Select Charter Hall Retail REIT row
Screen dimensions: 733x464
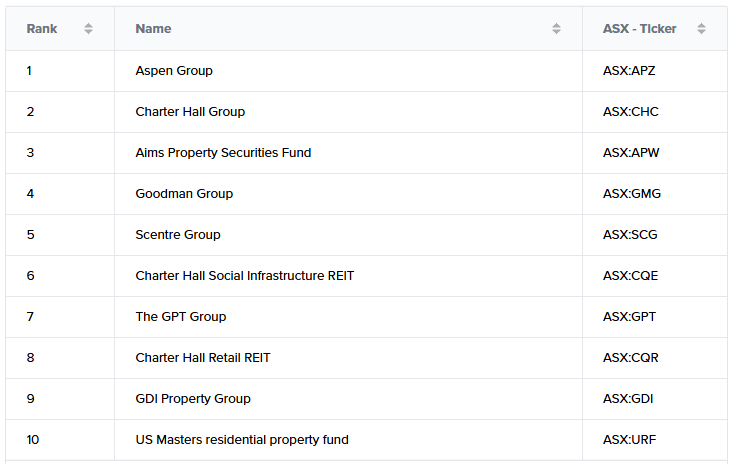click(203, 358)
